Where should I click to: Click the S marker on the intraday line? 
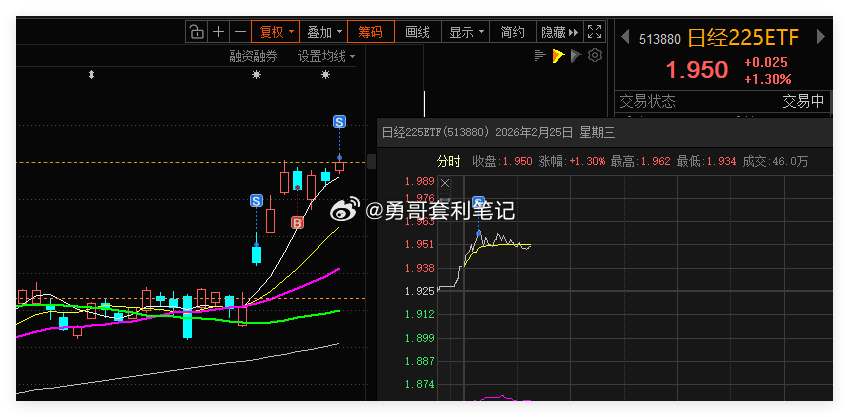coord(479,203)
